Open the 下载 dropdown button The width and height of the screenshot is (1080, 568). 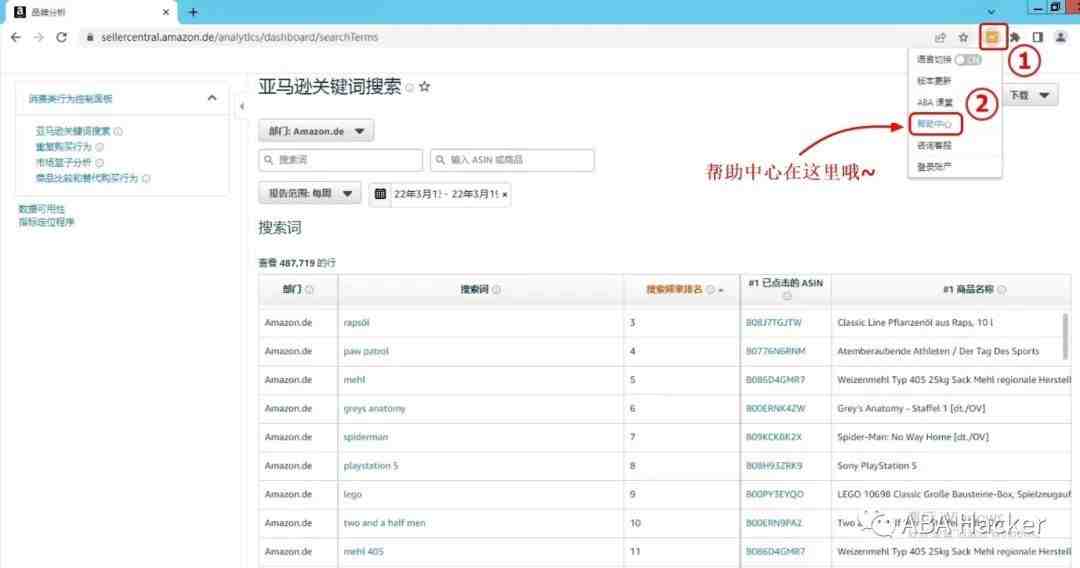tap(1030, 95)
